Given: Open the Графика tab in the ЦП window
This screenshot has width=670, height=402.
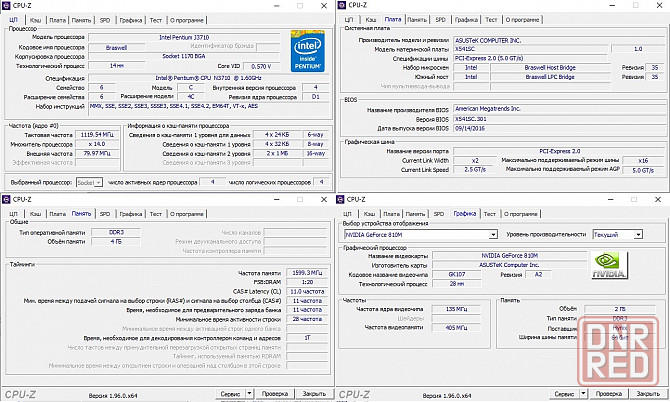Looking at the screenshot, I should click(131, 20).
